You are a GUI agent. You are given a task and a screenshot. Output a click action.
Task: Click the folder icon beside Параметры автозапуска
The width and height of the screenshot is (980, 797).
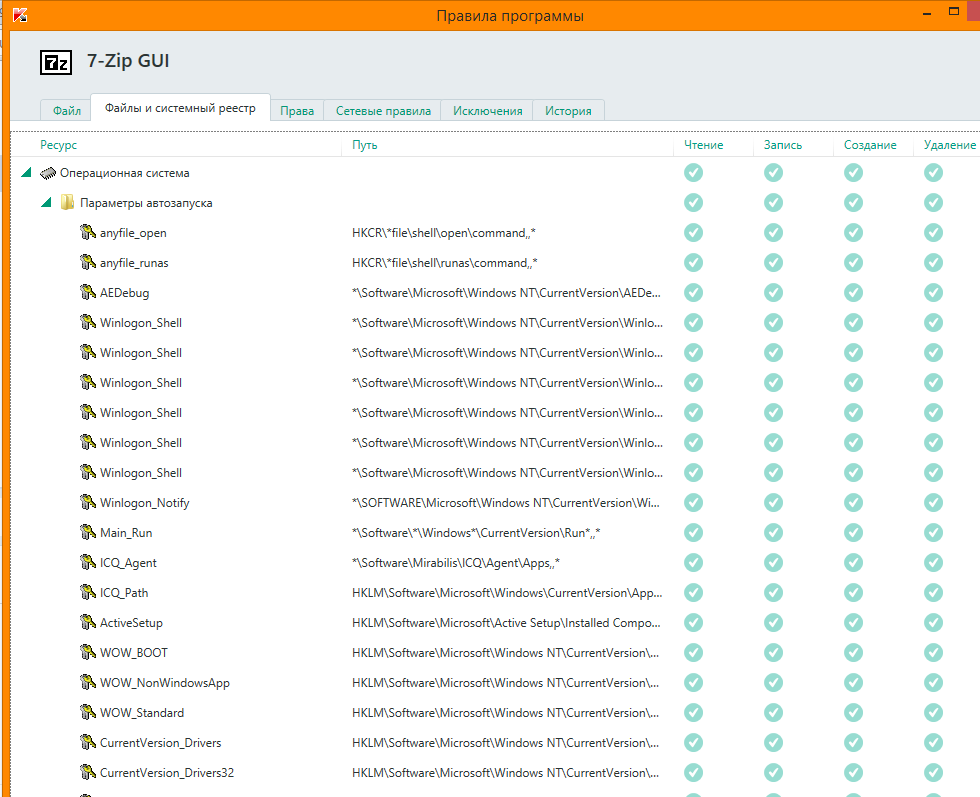[67, 203]
